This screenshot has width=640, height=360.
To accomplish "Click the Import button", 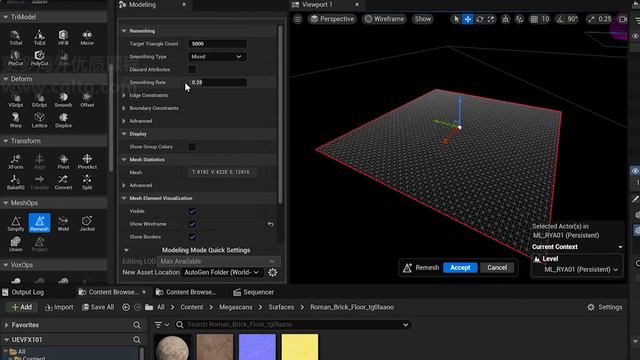I will (x=59, y=307).
